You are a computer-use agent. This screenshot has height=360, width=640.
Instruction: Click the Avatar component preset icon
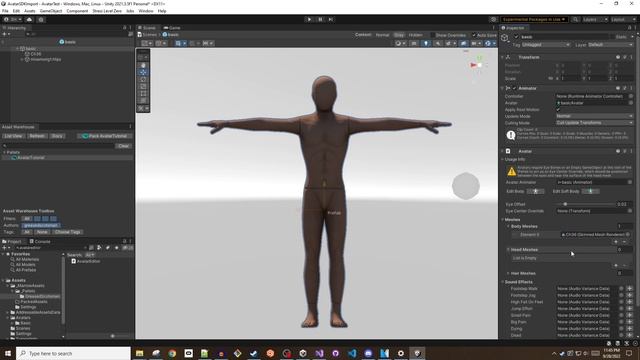coord(624,151)
